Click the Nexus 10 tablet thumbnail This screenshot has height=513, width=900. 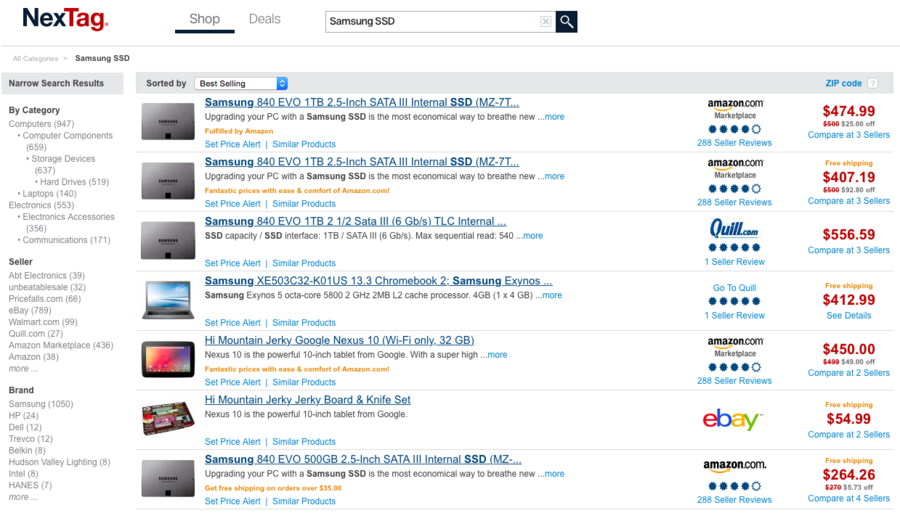point(168,359)
